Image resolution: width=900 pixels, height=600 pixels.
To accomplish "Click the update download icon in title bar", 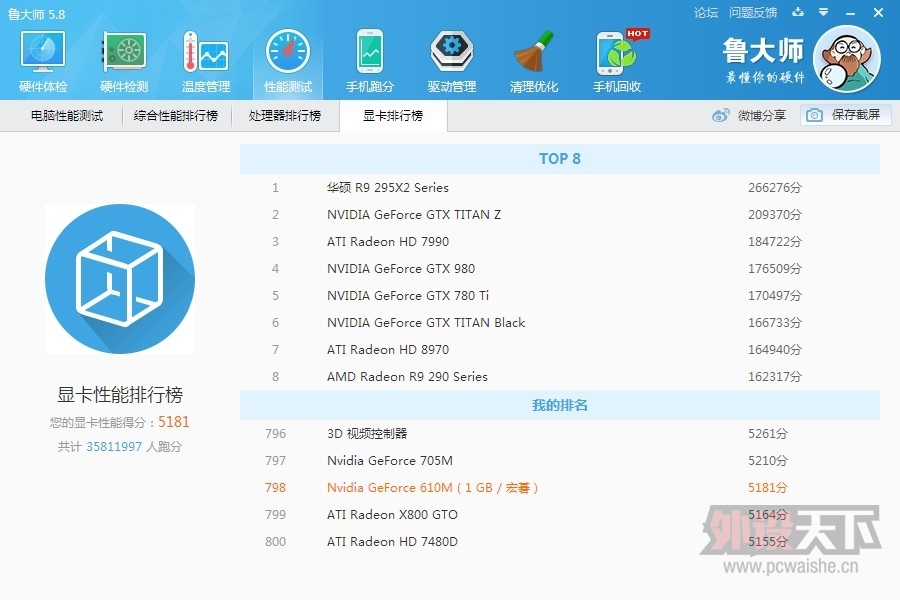I will 797,13.
